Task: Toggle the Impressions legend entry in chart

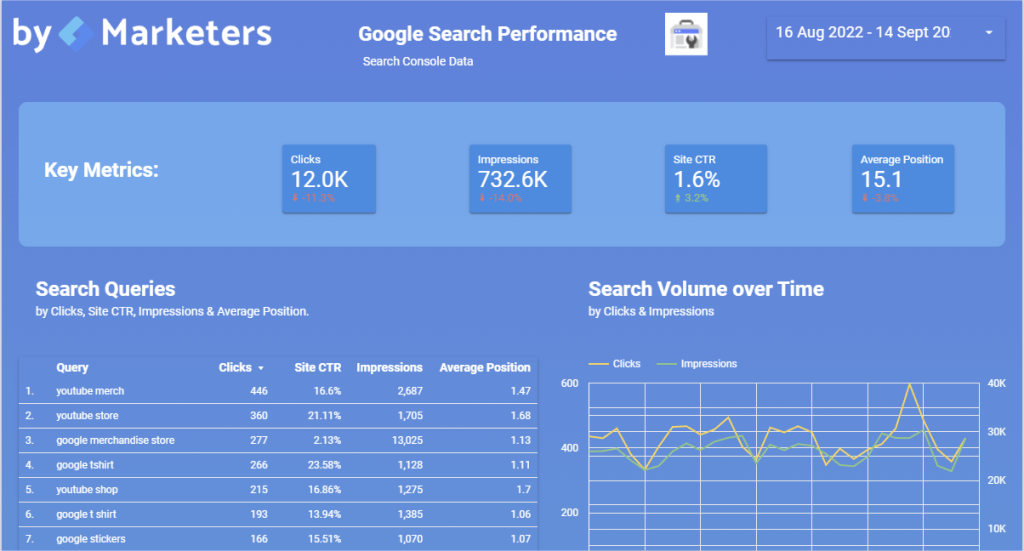Action: (x=697, y=364)
